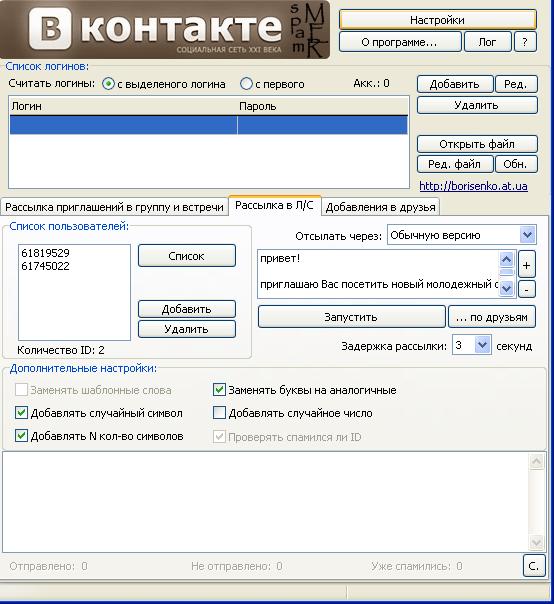
Task: Select radio 'с первого'
Action: [x=246, y=84]
